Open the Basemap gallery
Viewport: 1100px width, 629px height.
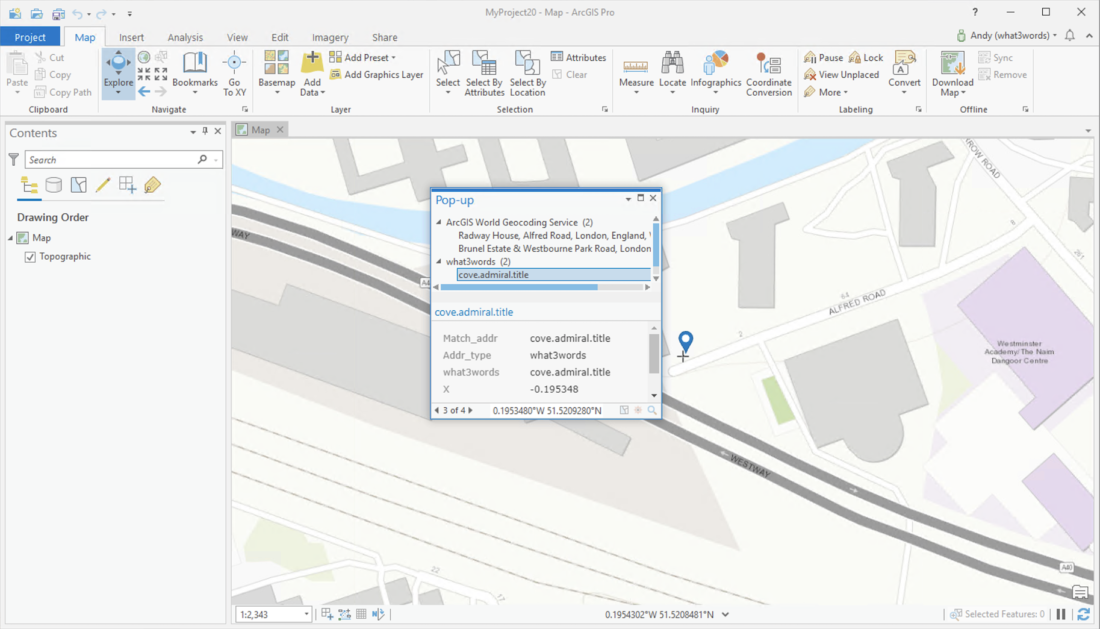tap(276, 73)
